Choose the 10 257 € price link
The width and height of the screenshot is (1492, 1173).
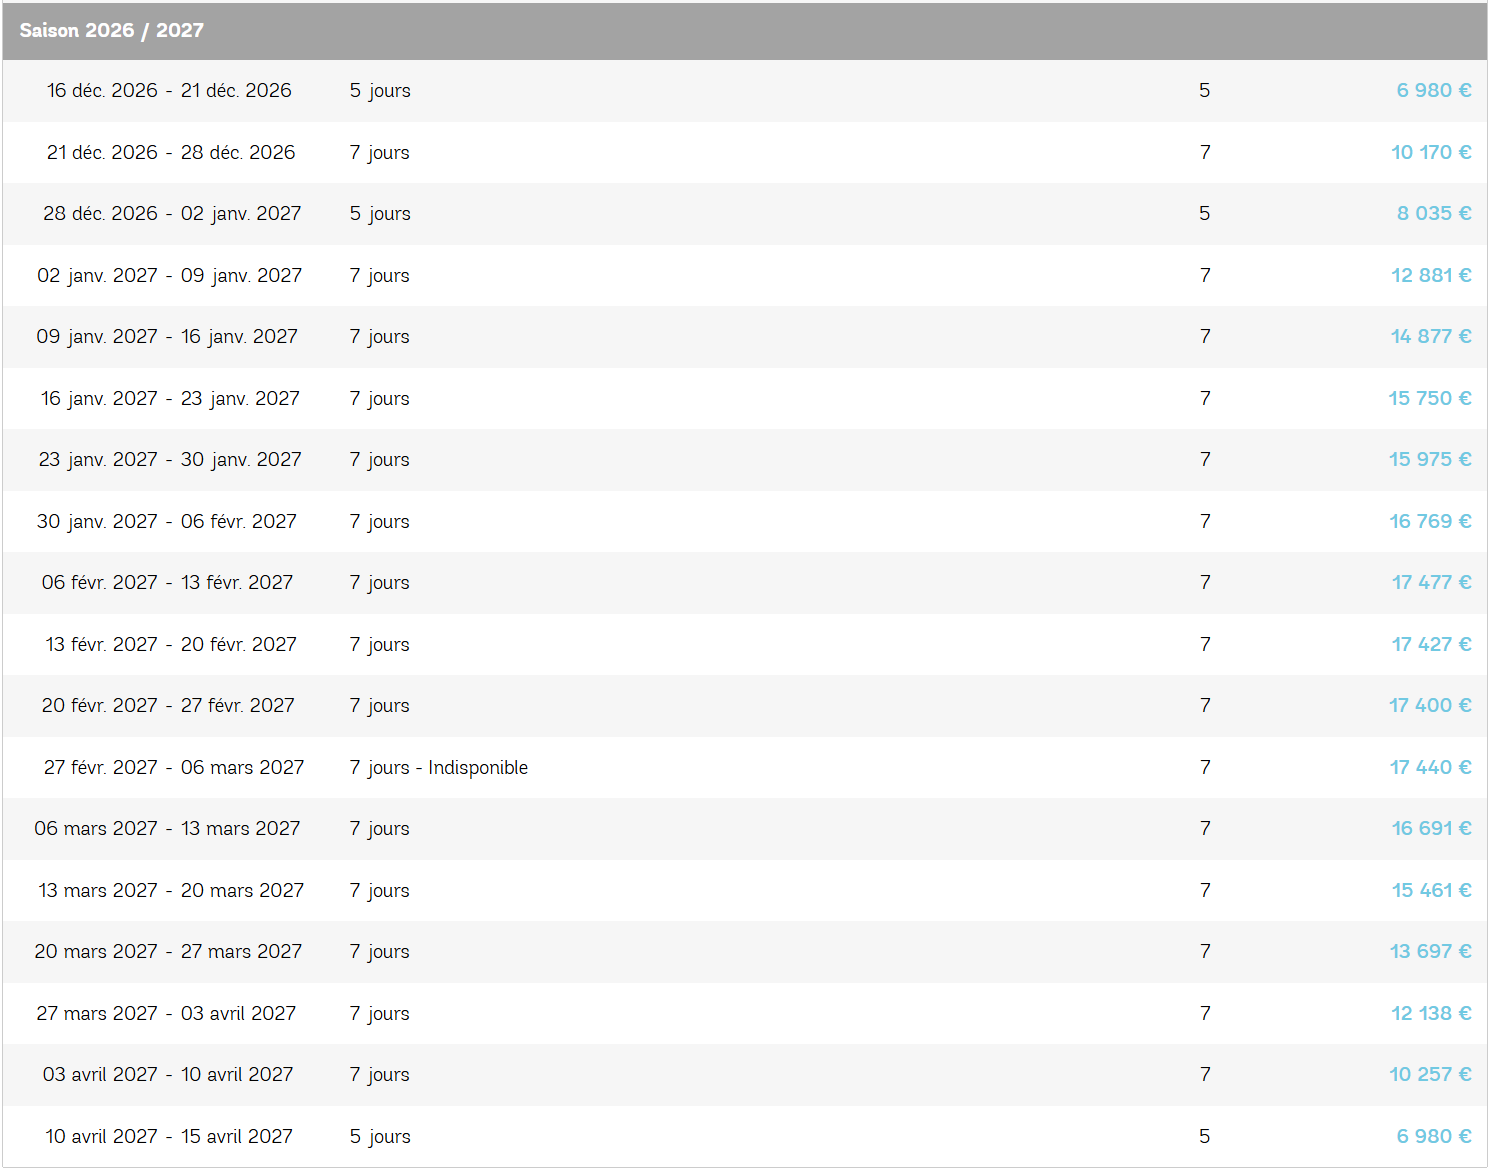(x=1430, y=1075)
